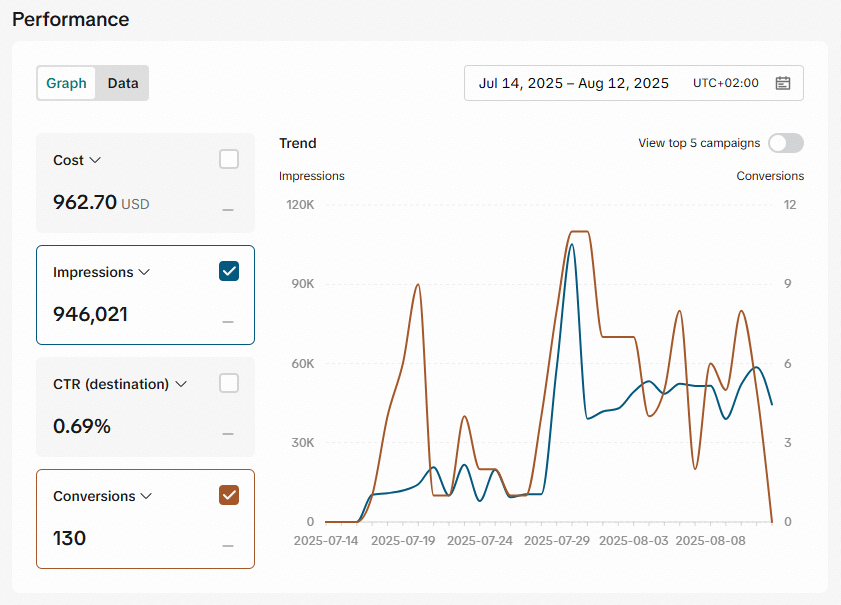The height and width of the screenshot is (605, 841).
Task: Enable the Cost metric checkbox
Action: [x=229, y=159]
